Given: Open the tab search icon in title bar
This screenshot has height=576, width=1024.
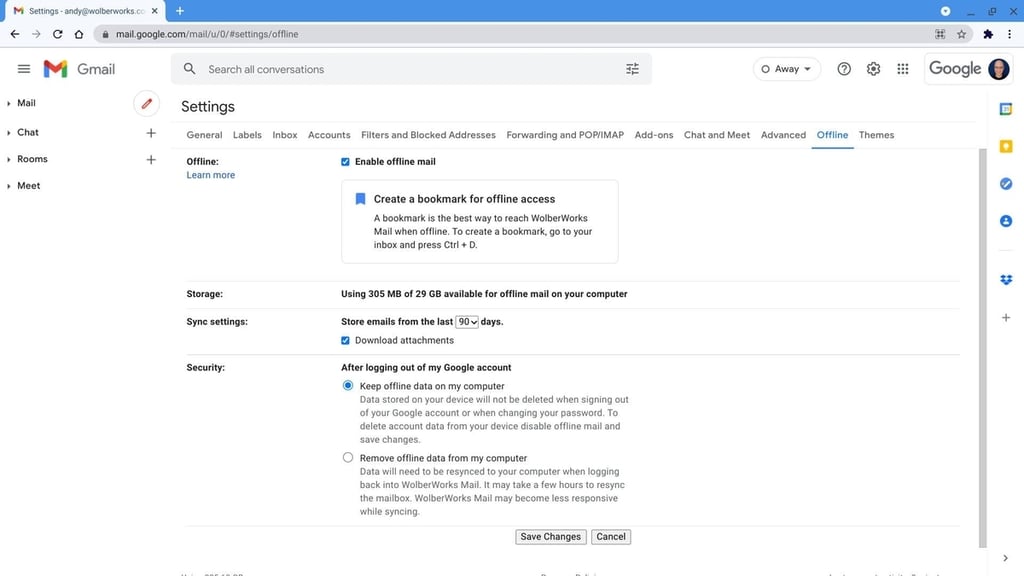Looking at the screenshot, I should point(945,11).
